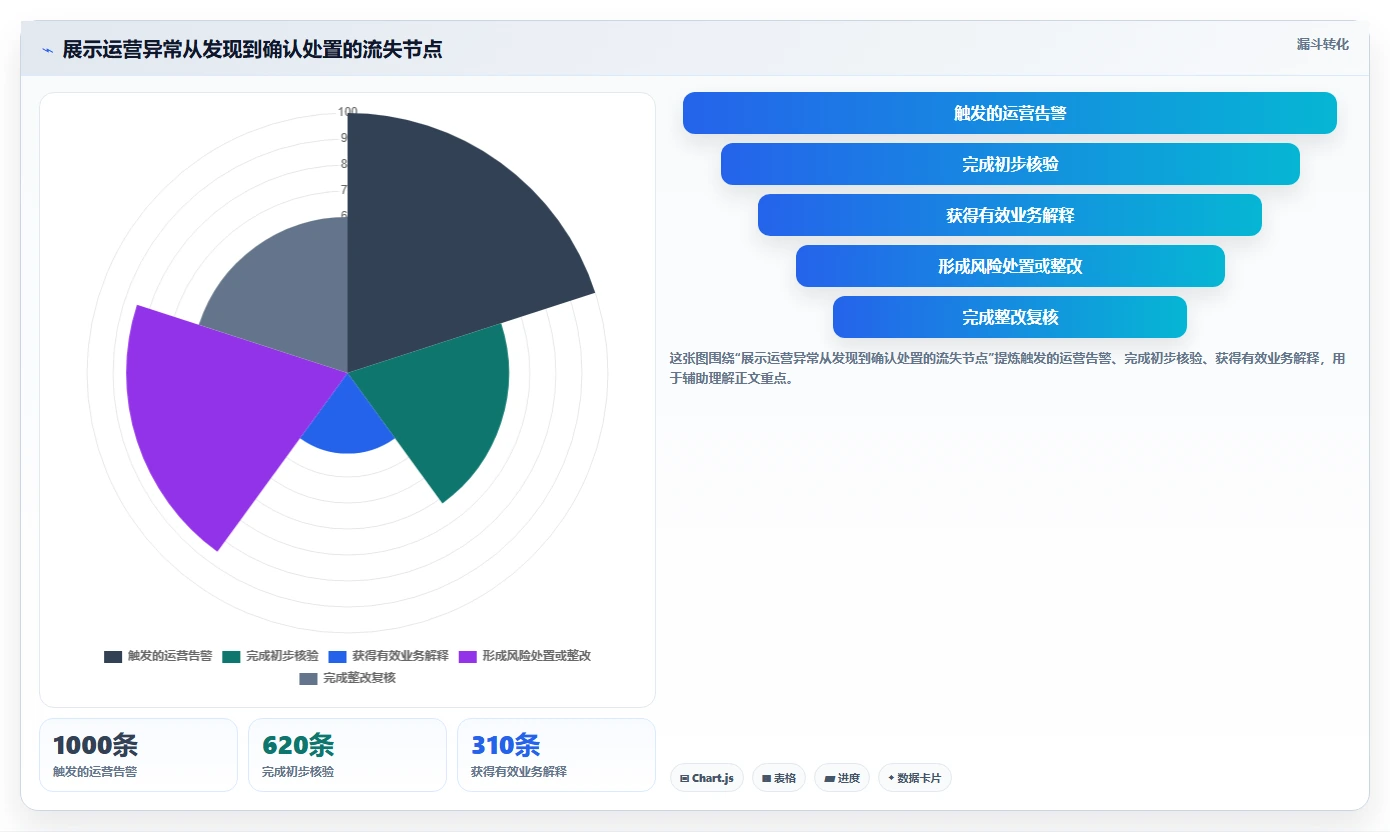Image resolution: width=1390 pixels, height=832 pixels.
Task: Click the 完成初步核验 funnel bar
Action: coord(1010,164)
